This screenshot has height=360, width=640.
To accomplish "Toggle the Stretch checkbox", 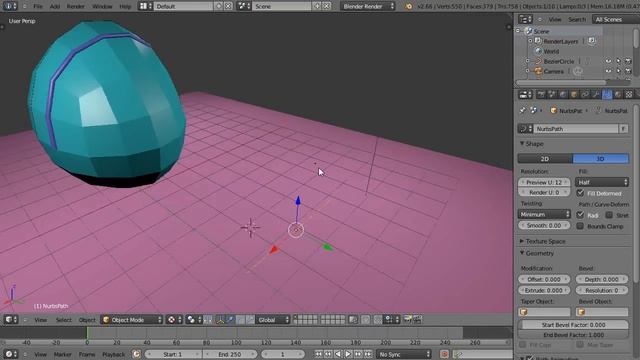I will pyautogui.click(x=609, y=215).
